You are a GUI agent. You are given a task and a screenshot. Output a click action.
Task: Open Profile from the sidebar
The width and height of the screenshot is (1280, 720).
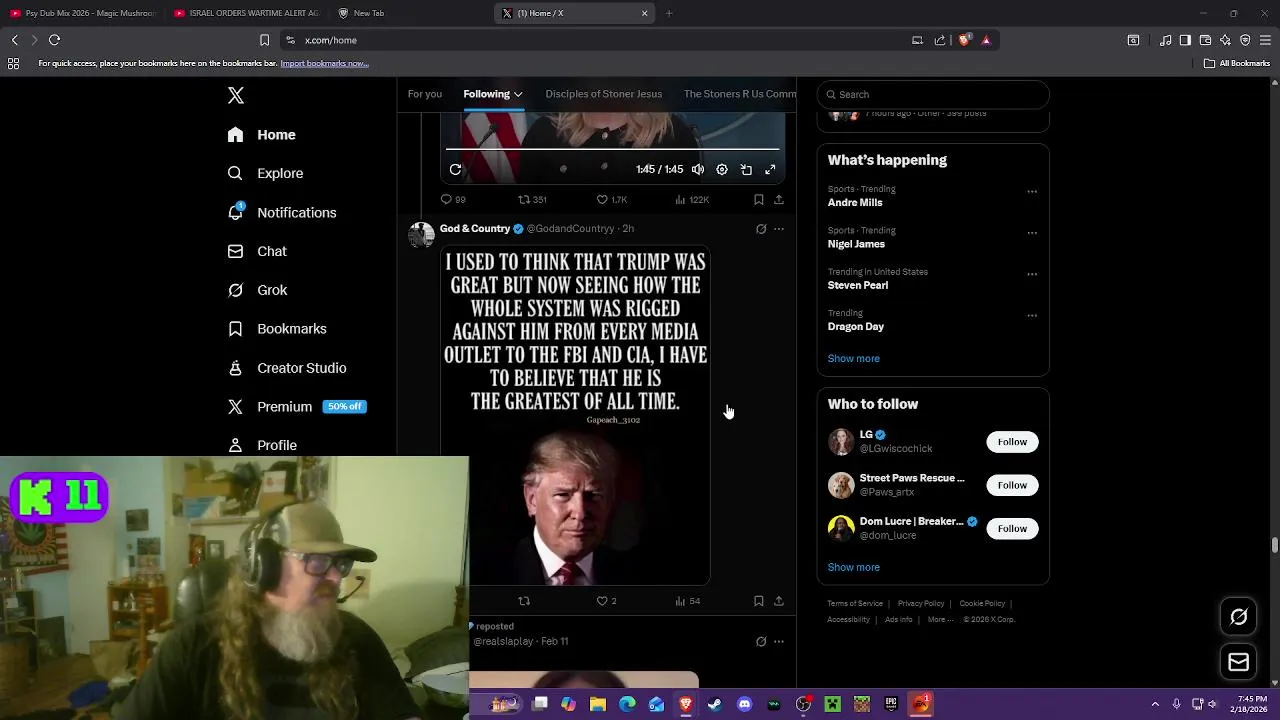click(x=262, y=445)
